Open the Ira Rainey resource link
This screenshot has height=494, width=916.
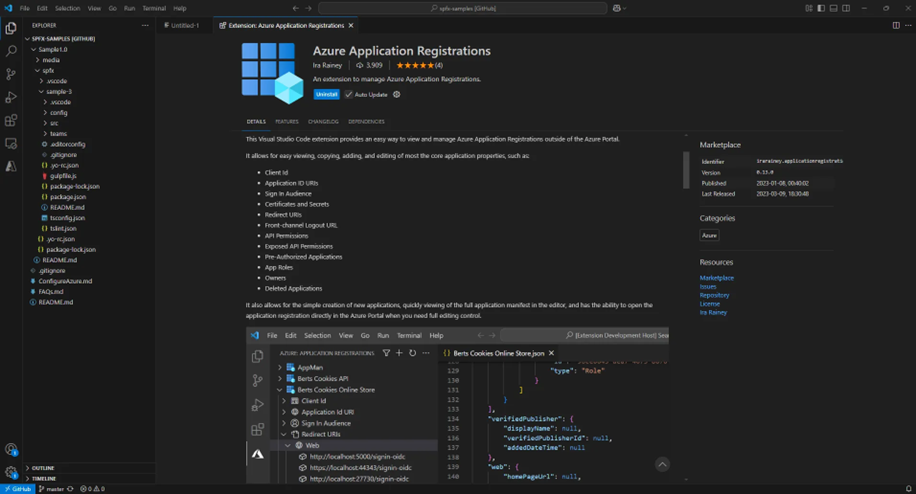pos(713,312)
